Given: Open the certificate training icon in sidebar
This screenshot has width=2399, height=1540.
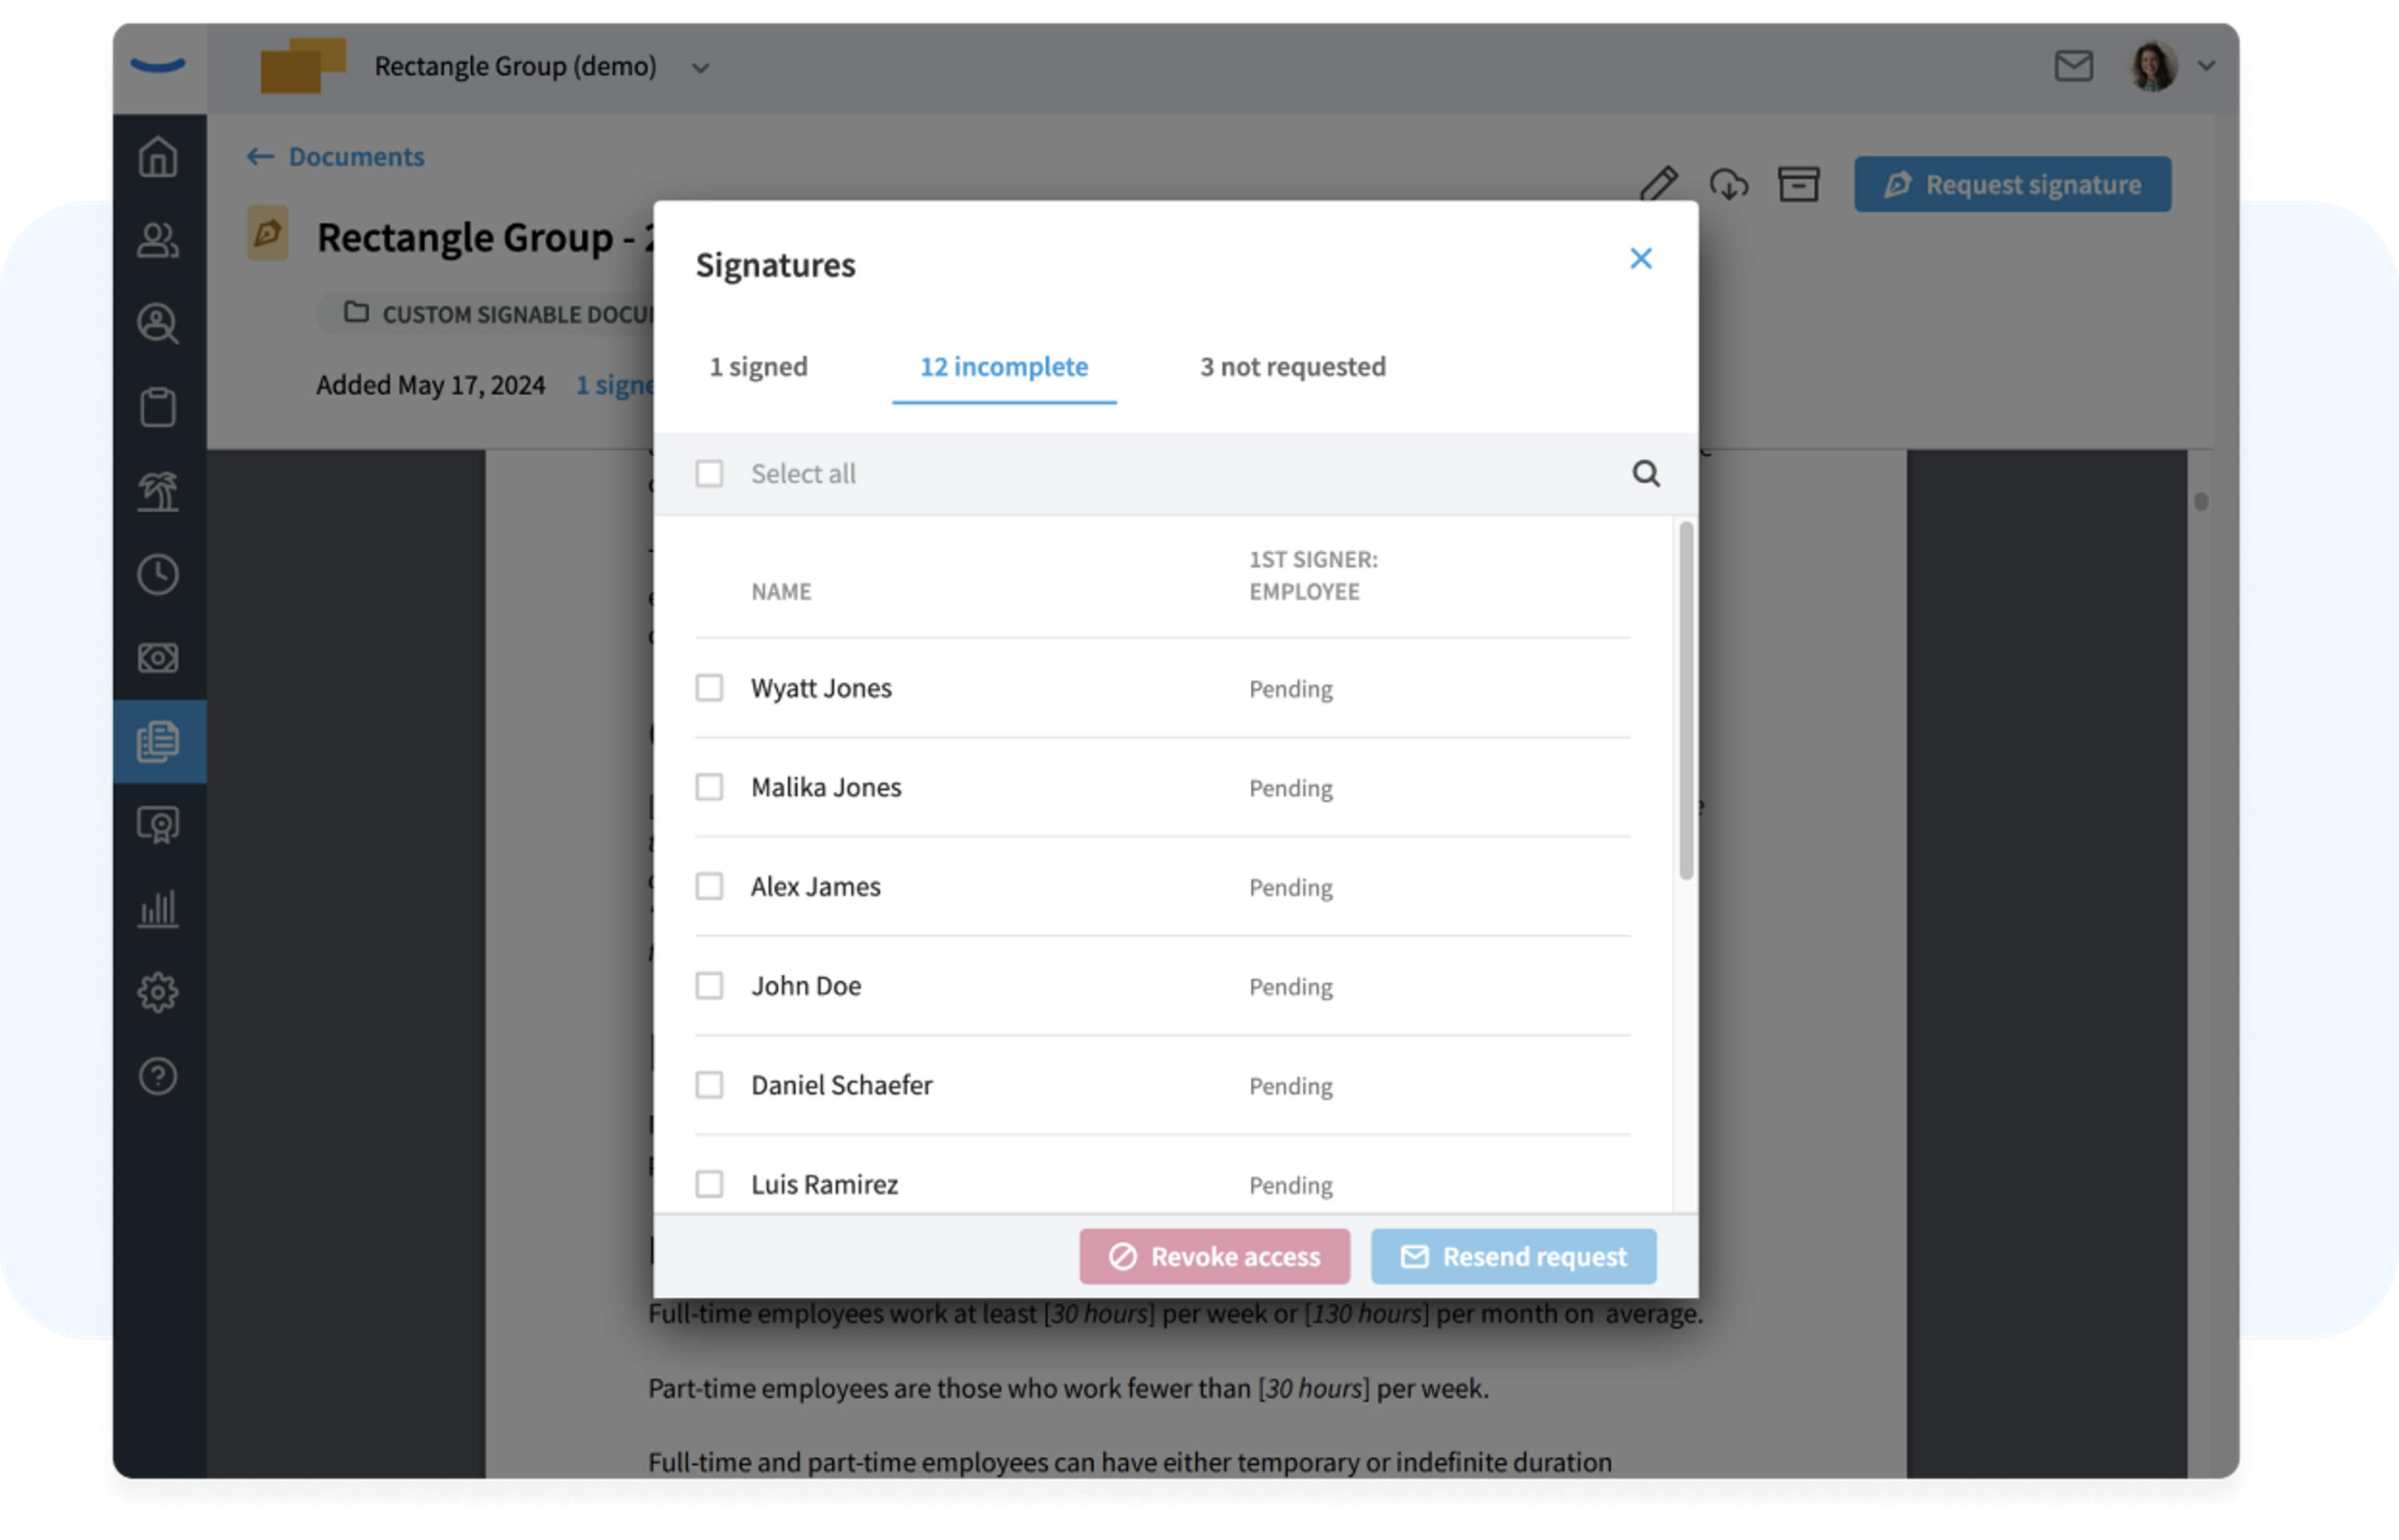Looking at the screenshot, I should (x=158, y=826).
